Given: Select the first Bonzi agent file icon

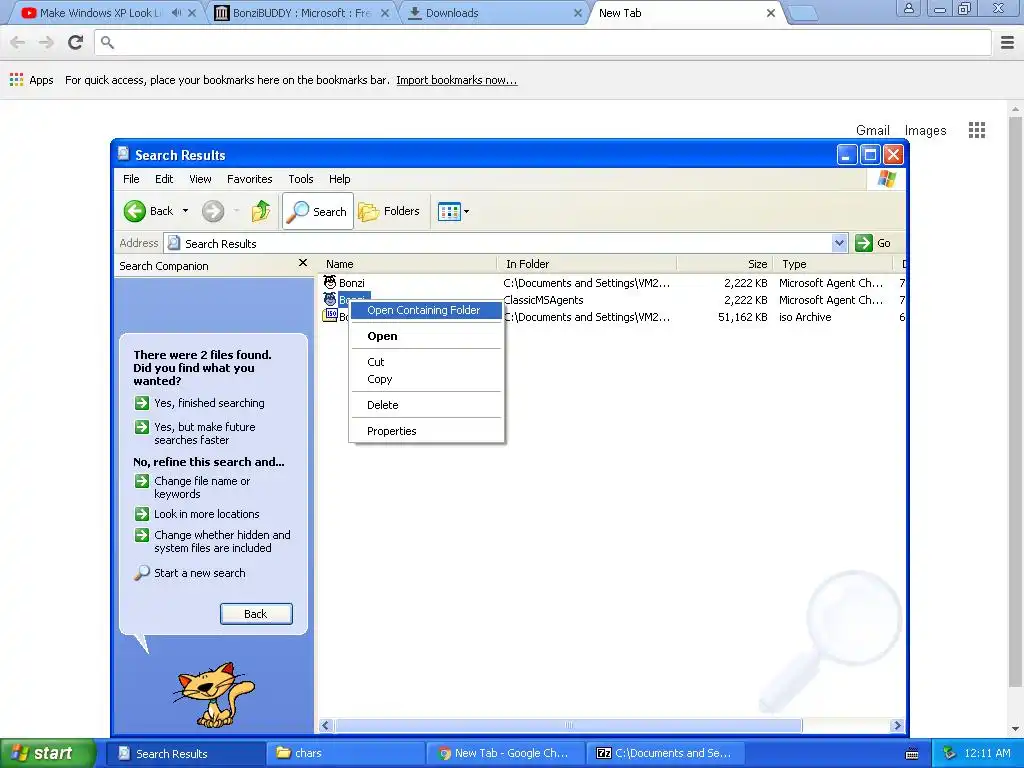Looking at the screenshot, I should (x=330, y=282).
